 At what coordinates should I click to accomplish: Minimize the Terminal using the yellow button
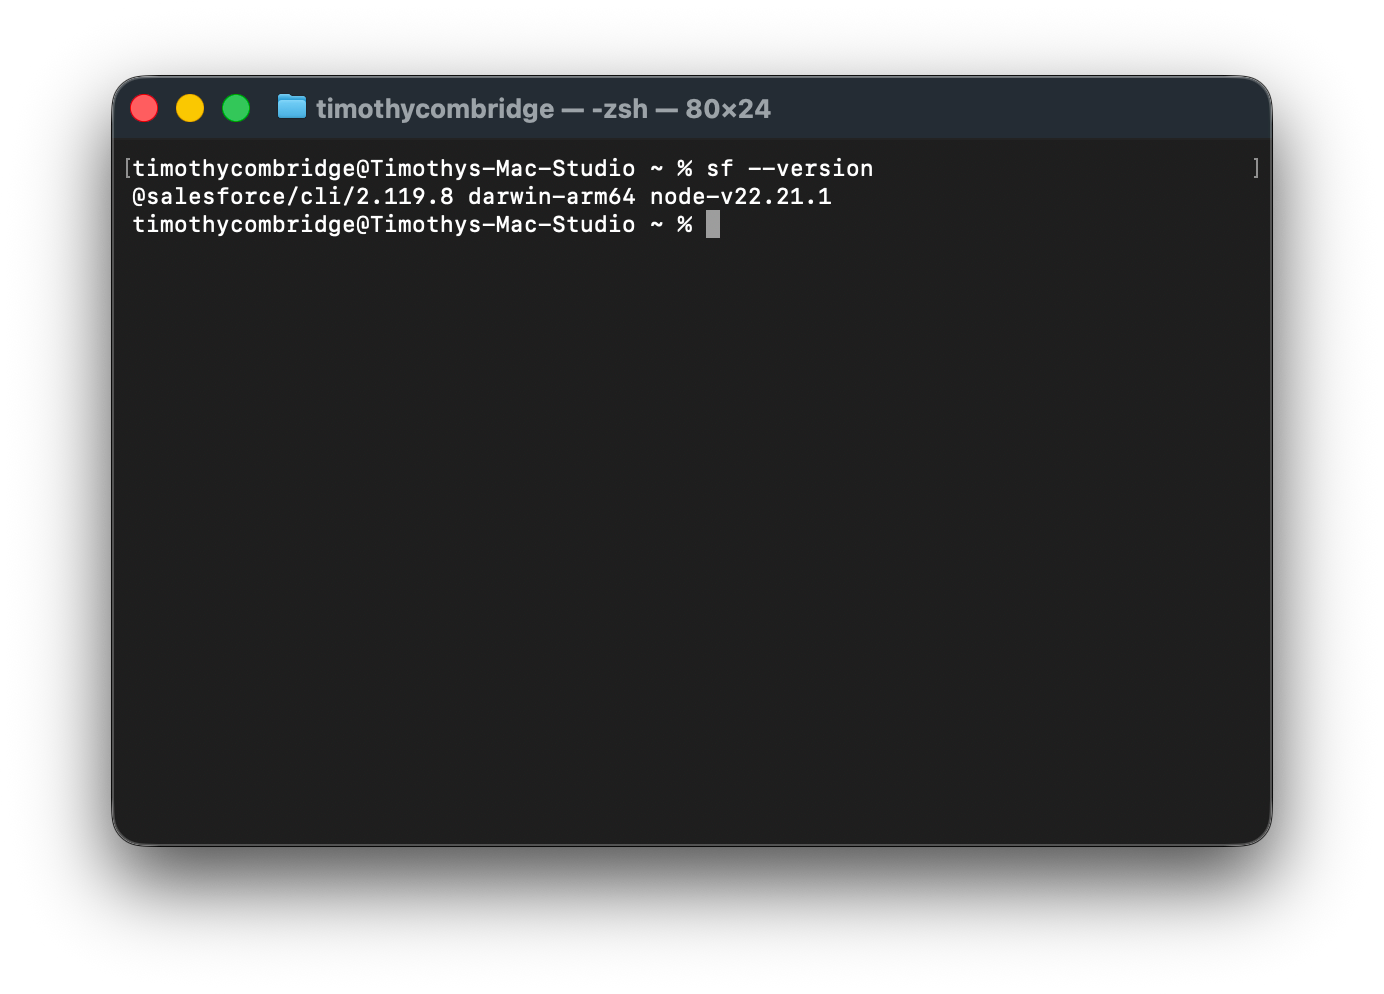(x=190, y=108)
